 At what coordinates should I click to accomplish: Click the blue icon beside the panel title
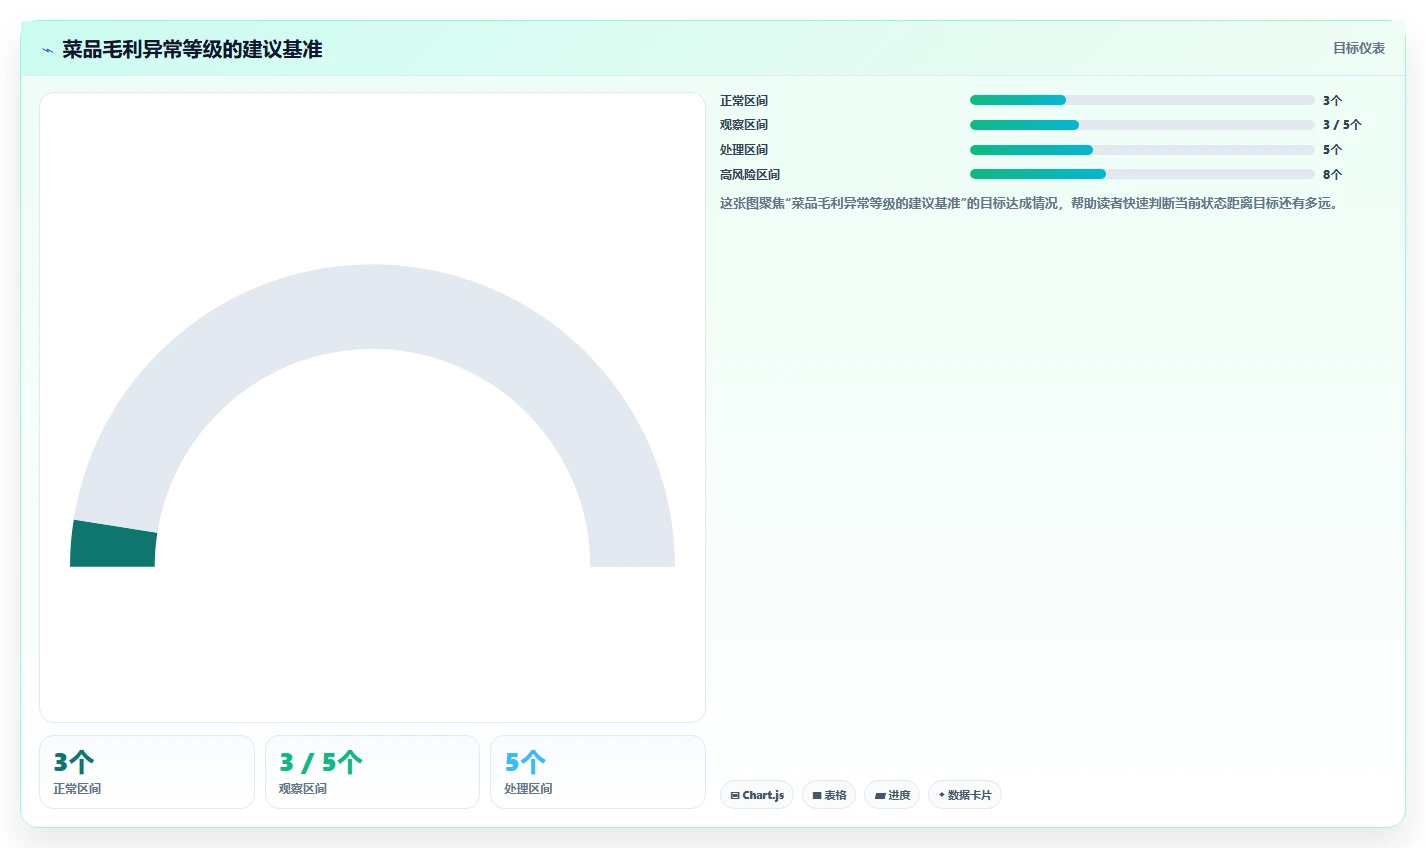[x=47, y=50]
